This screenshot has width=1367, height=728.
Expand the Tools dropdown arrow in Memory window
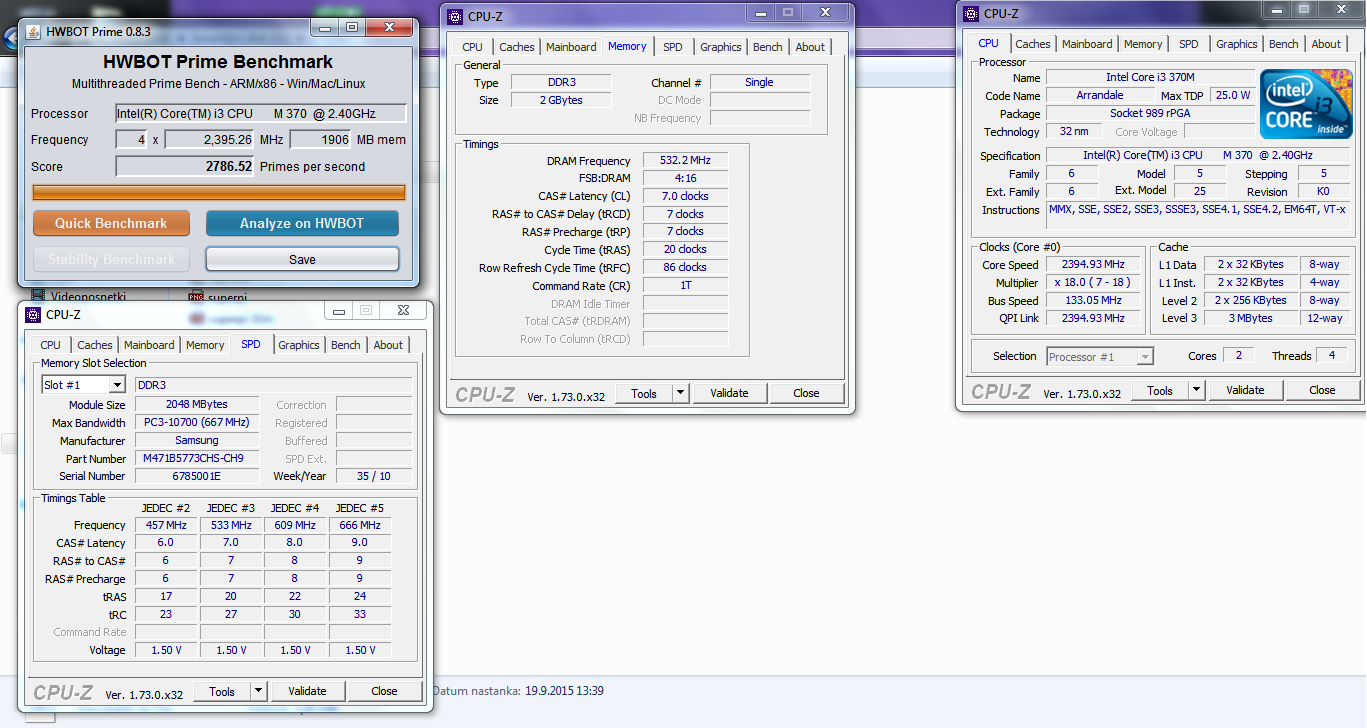[681, 393]
